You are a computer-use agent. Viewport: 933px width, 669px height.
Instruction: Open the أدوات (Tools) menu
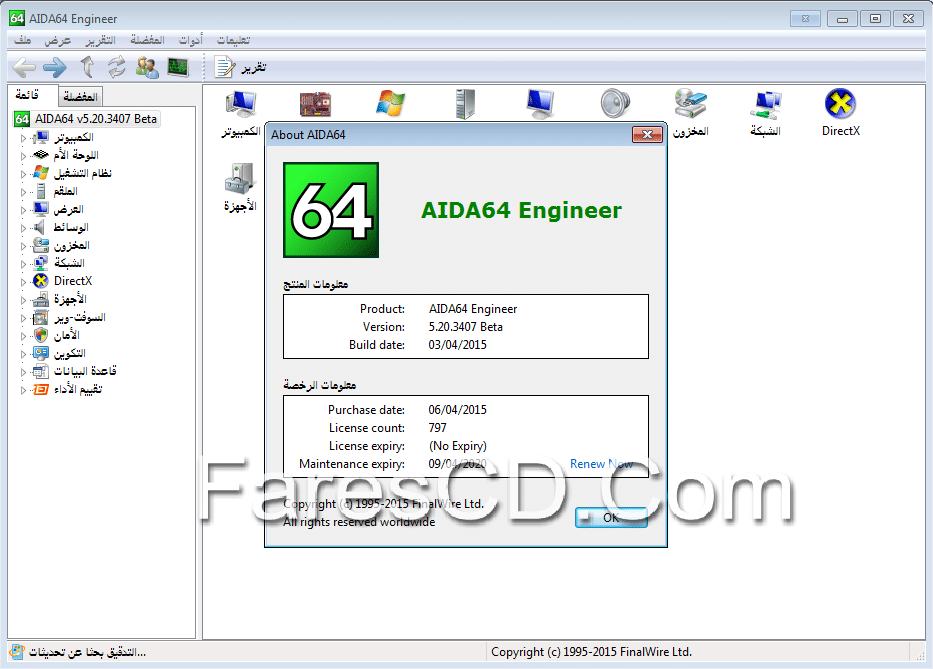click(191, 40)
